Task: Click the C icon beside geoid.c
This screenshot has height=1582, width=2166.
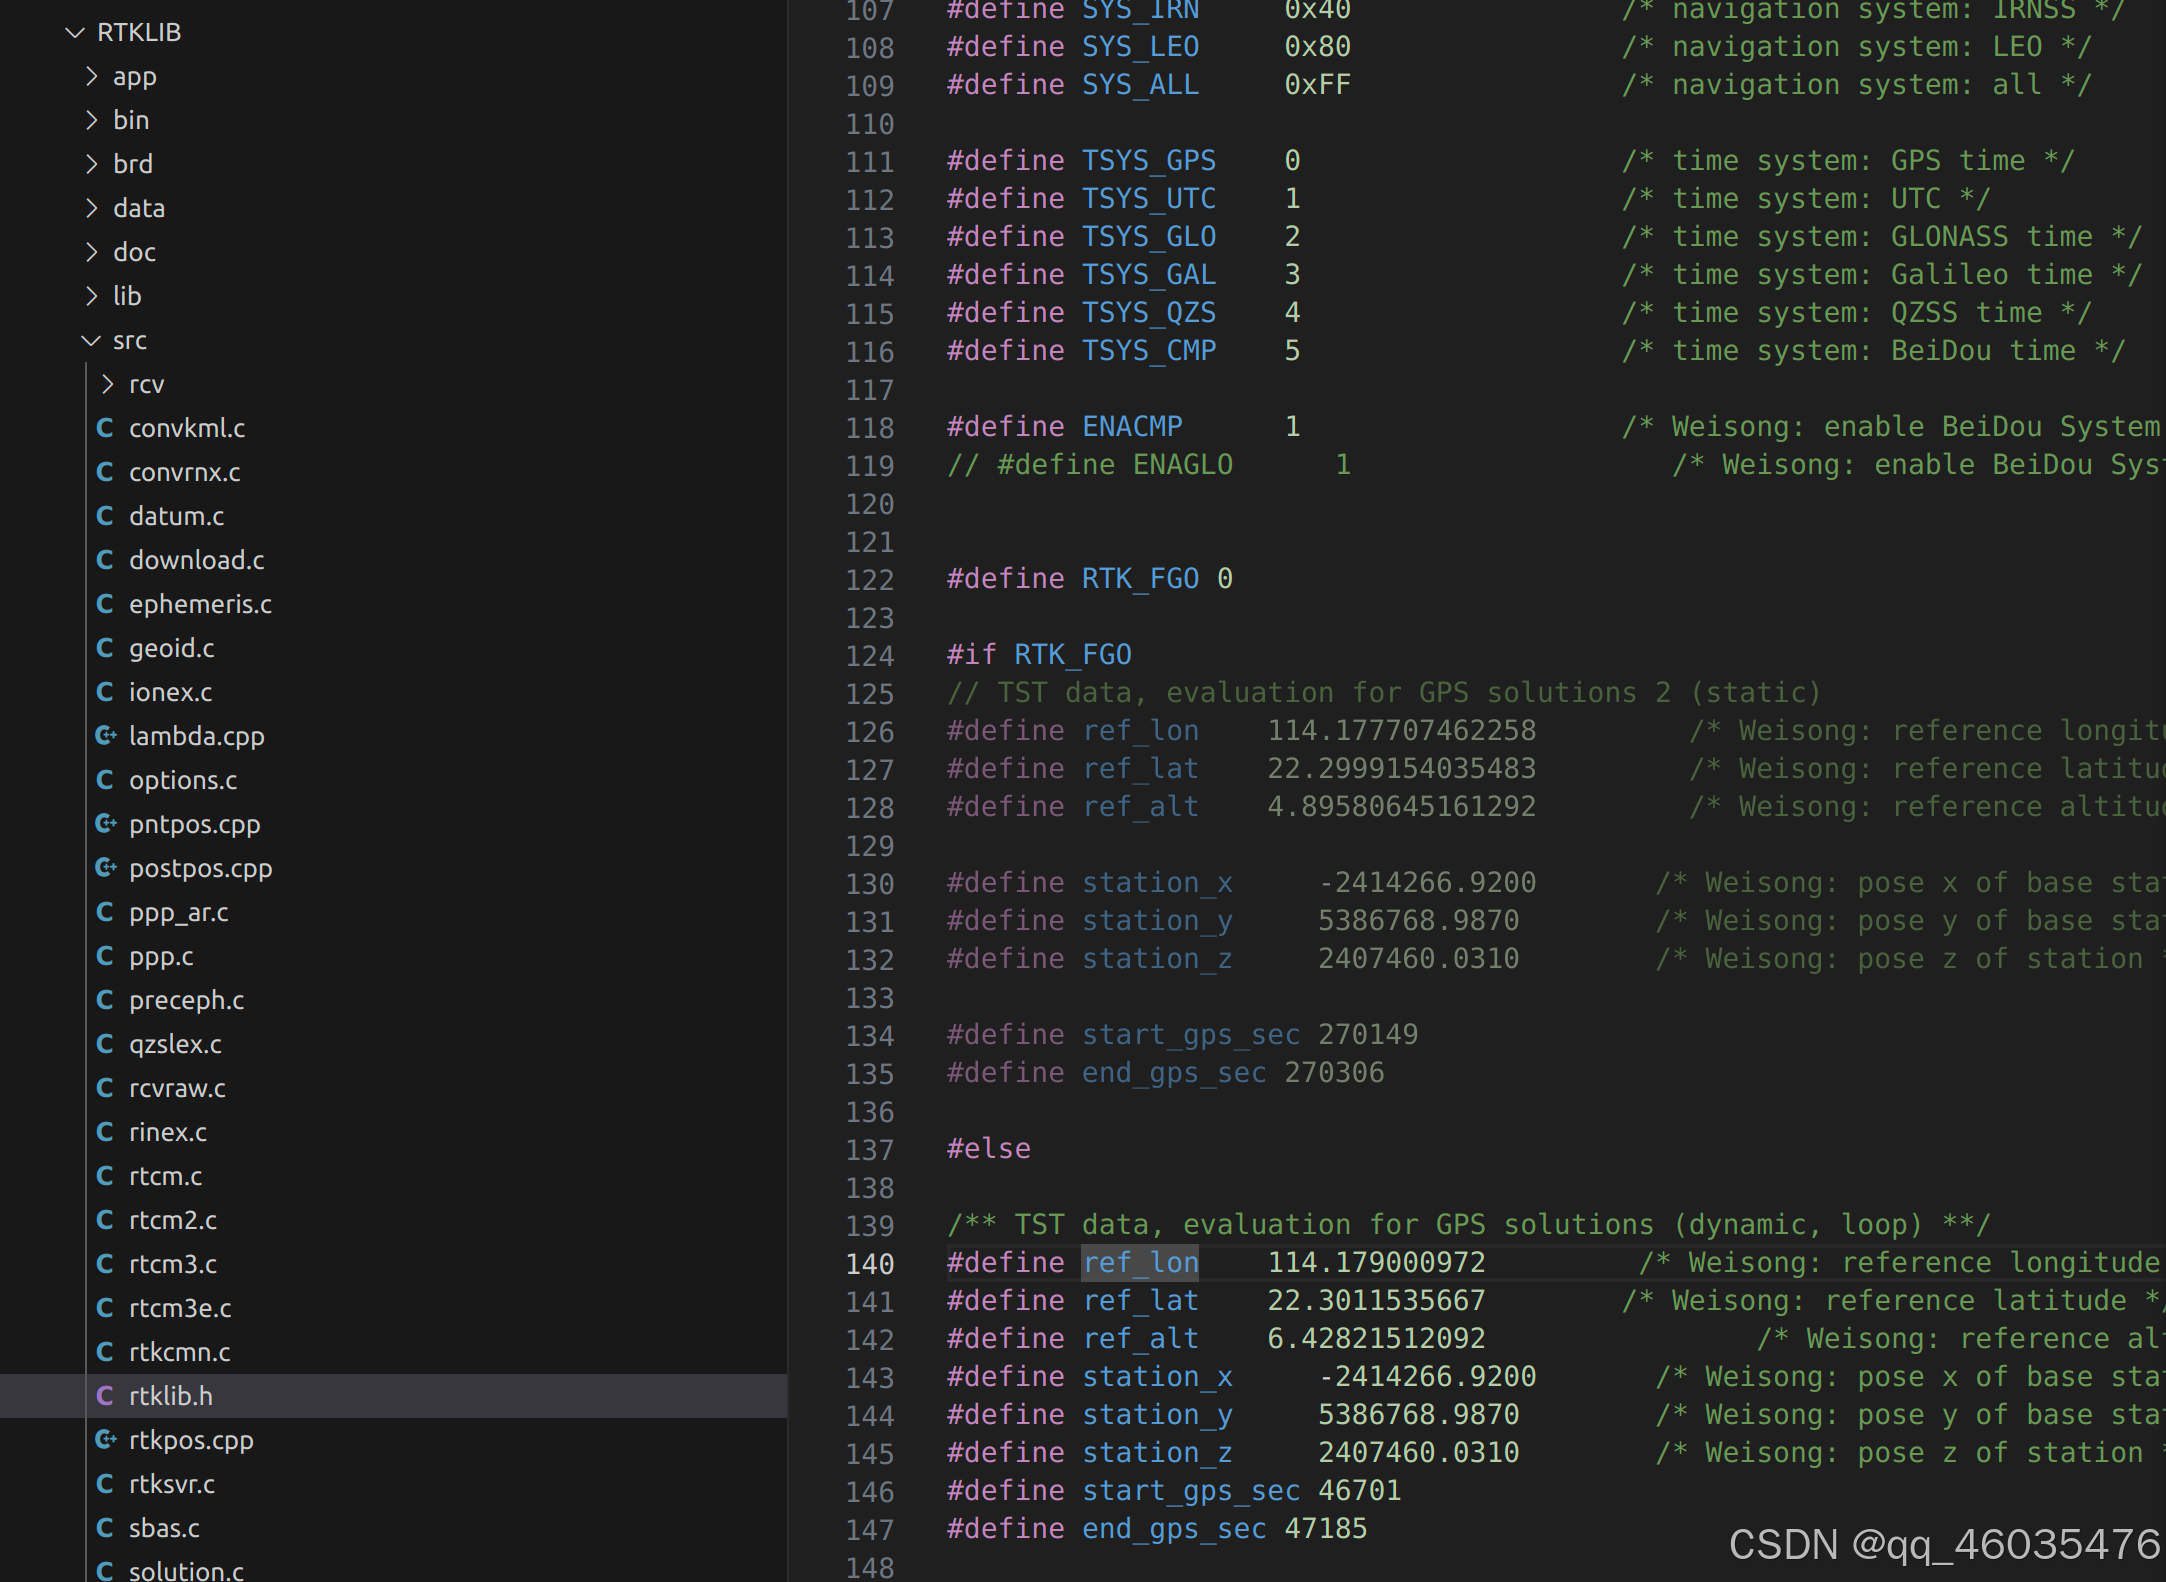Action: tap(106, 647)
